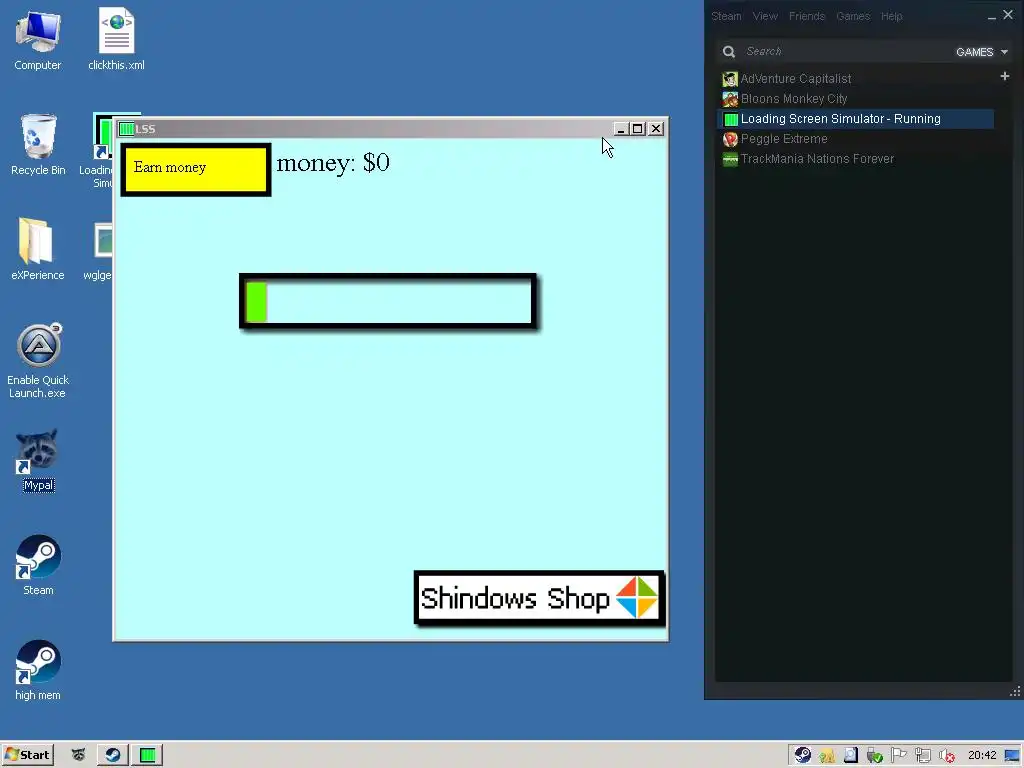Open the Steam menu in Steam window

726,16
